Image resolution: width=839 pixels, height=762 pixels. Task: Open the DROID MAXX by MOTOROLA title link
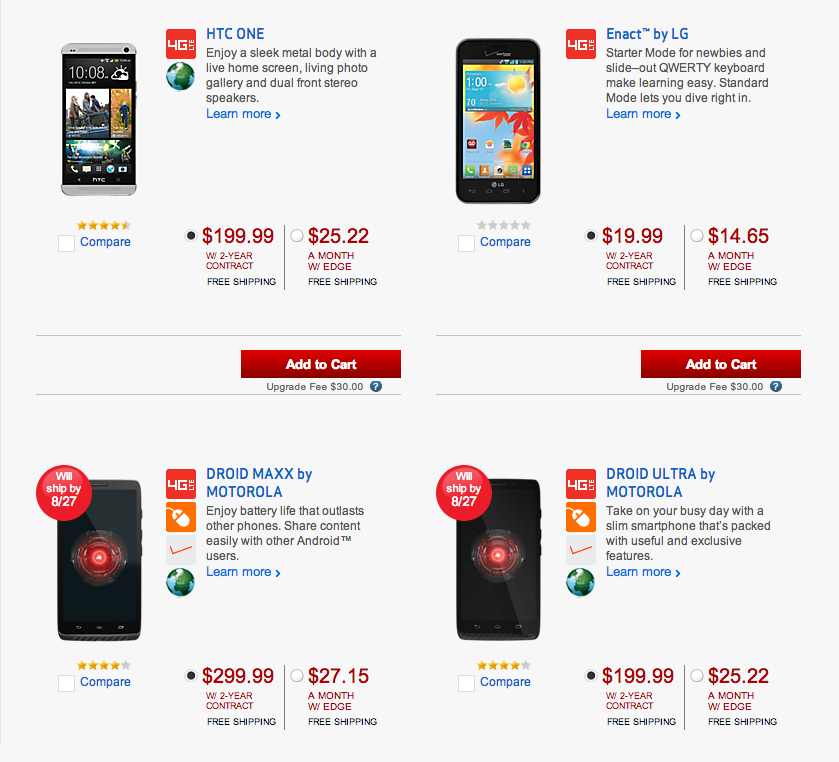click(x=259, y=483)
